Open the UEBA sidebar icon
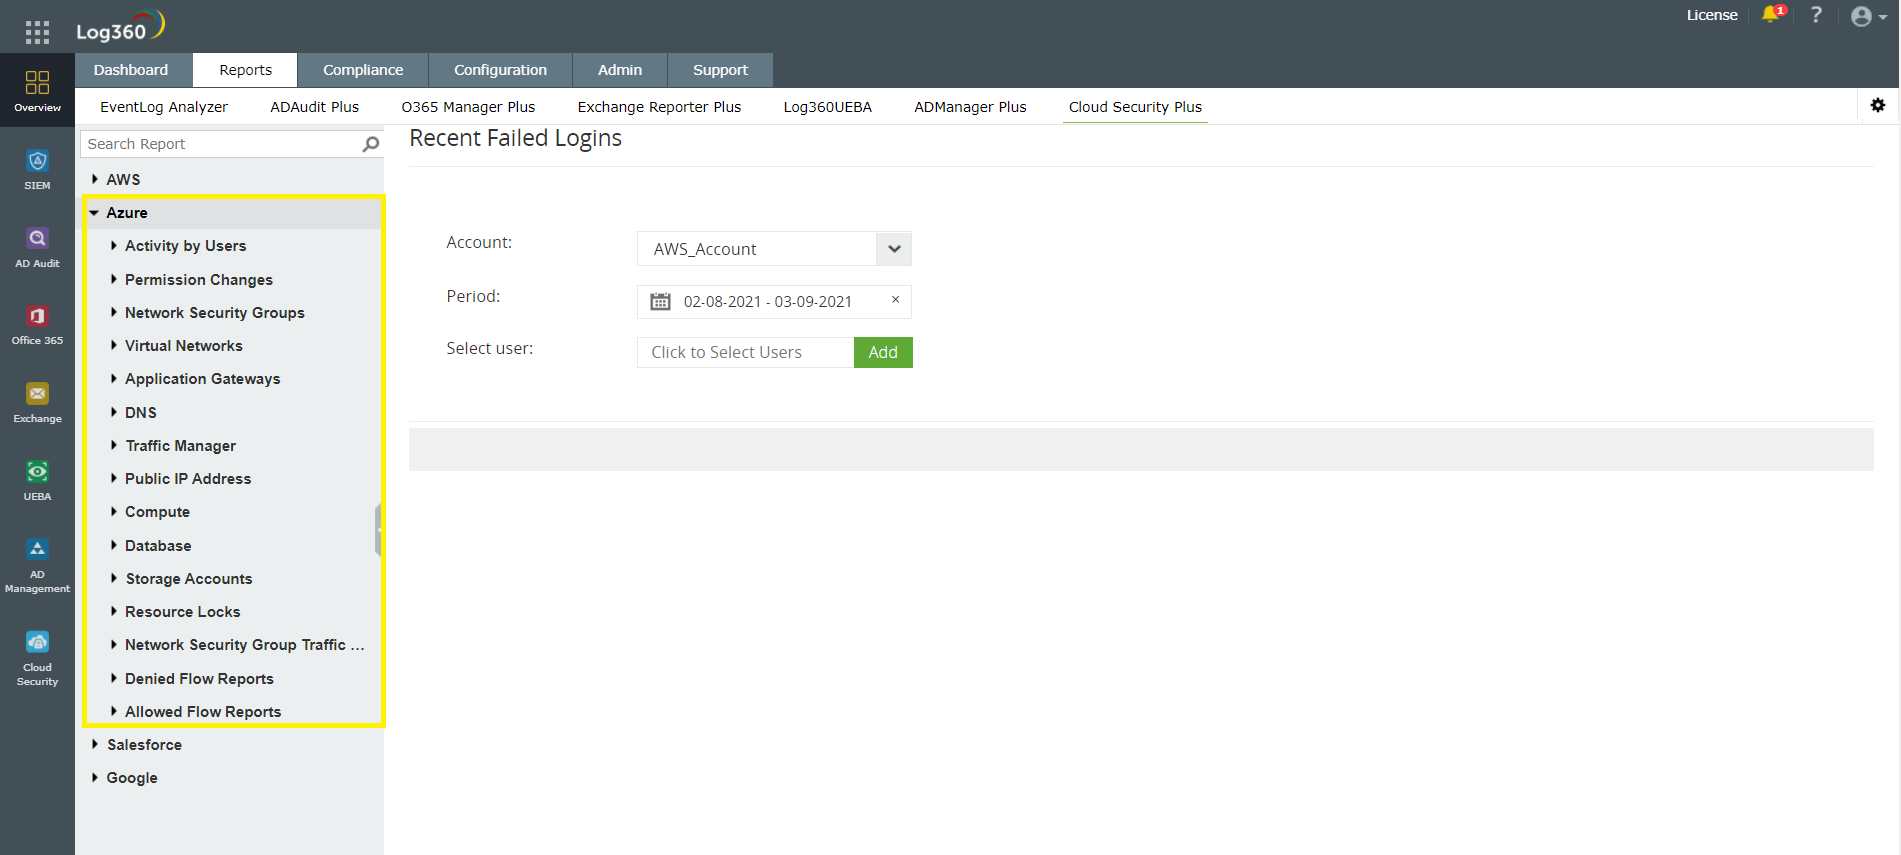The image size is (1901, 855). pos(37,480)
